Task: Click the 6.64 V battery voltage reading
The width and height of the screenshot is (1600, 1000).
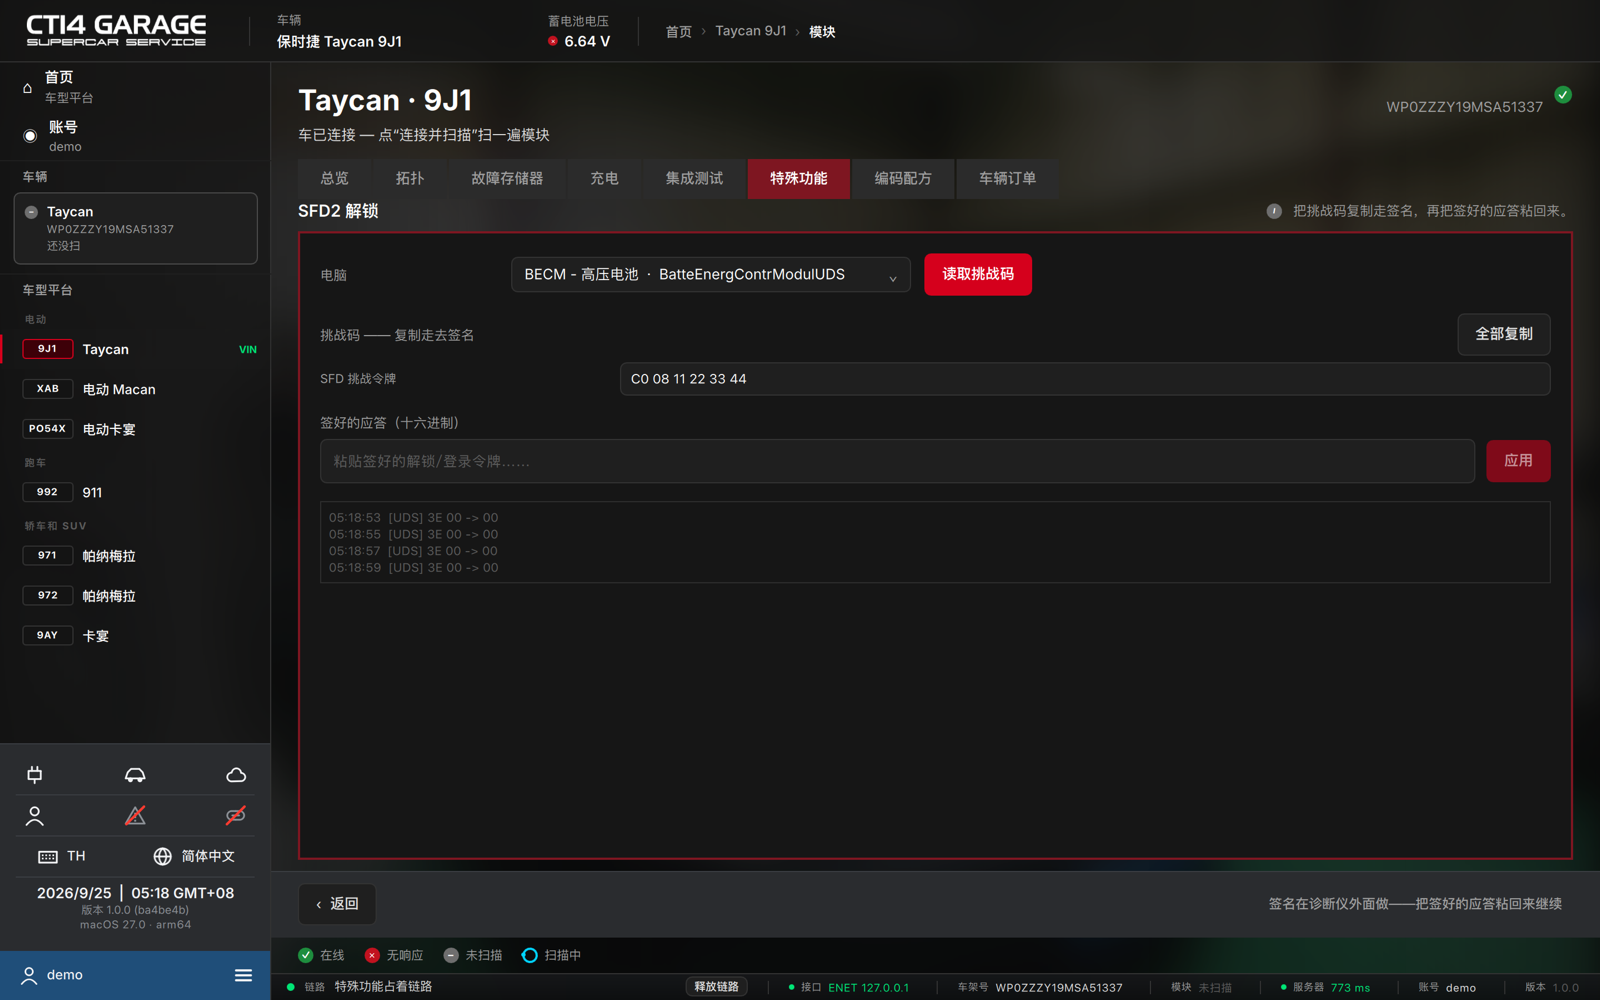Action: [587, 41]
